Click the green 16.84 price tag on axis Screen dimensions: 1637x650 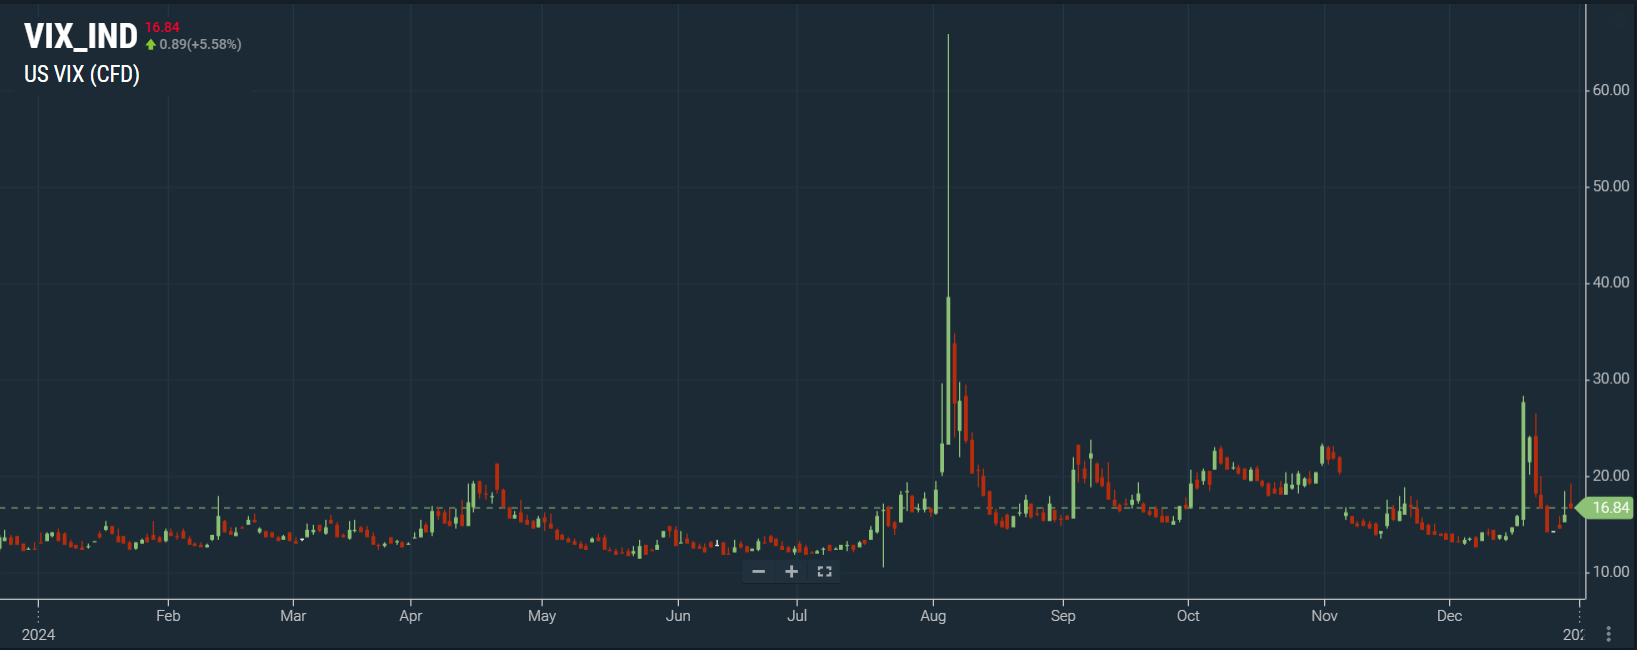1609,508
